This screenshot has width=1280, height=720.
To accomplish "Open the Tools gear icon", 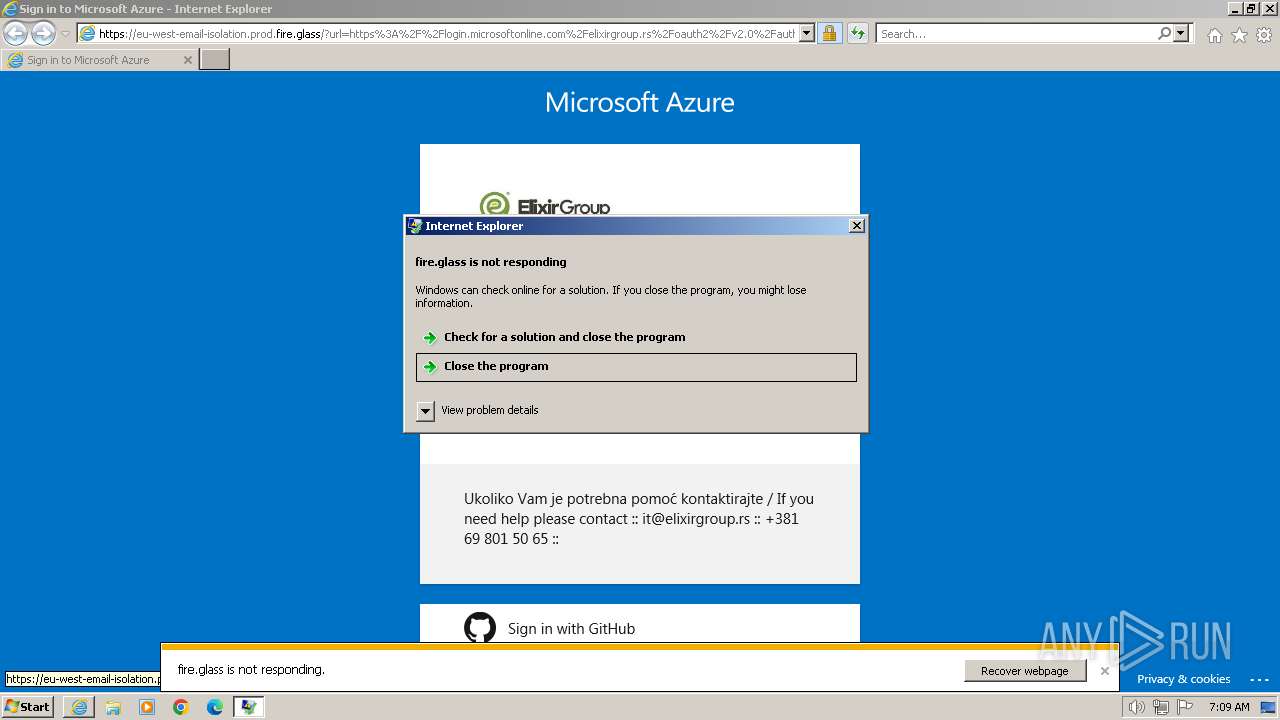I will coord(1264,35).
